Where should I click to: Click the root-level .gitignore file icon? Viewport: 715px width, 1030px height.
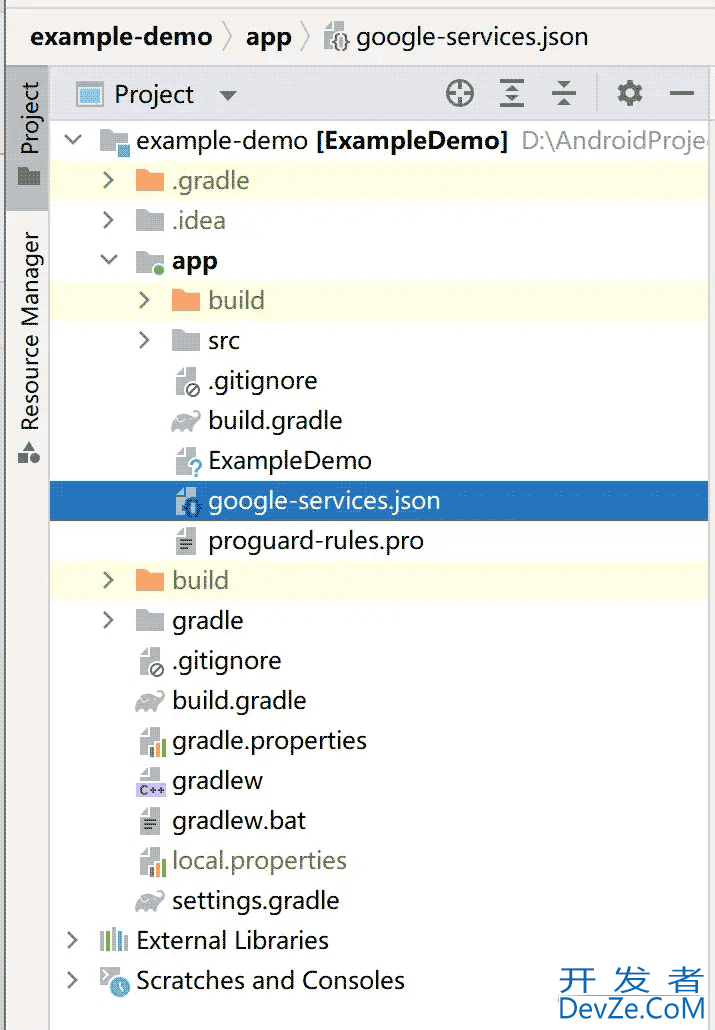tap(151, 661)
